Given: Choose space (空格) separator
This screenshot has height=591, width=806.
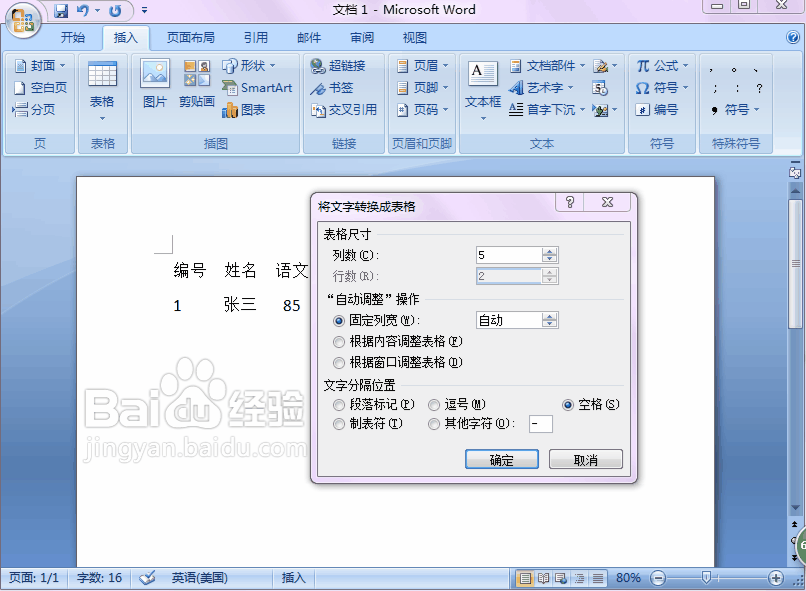Looking at the screenshot, I should coord(591,405).
